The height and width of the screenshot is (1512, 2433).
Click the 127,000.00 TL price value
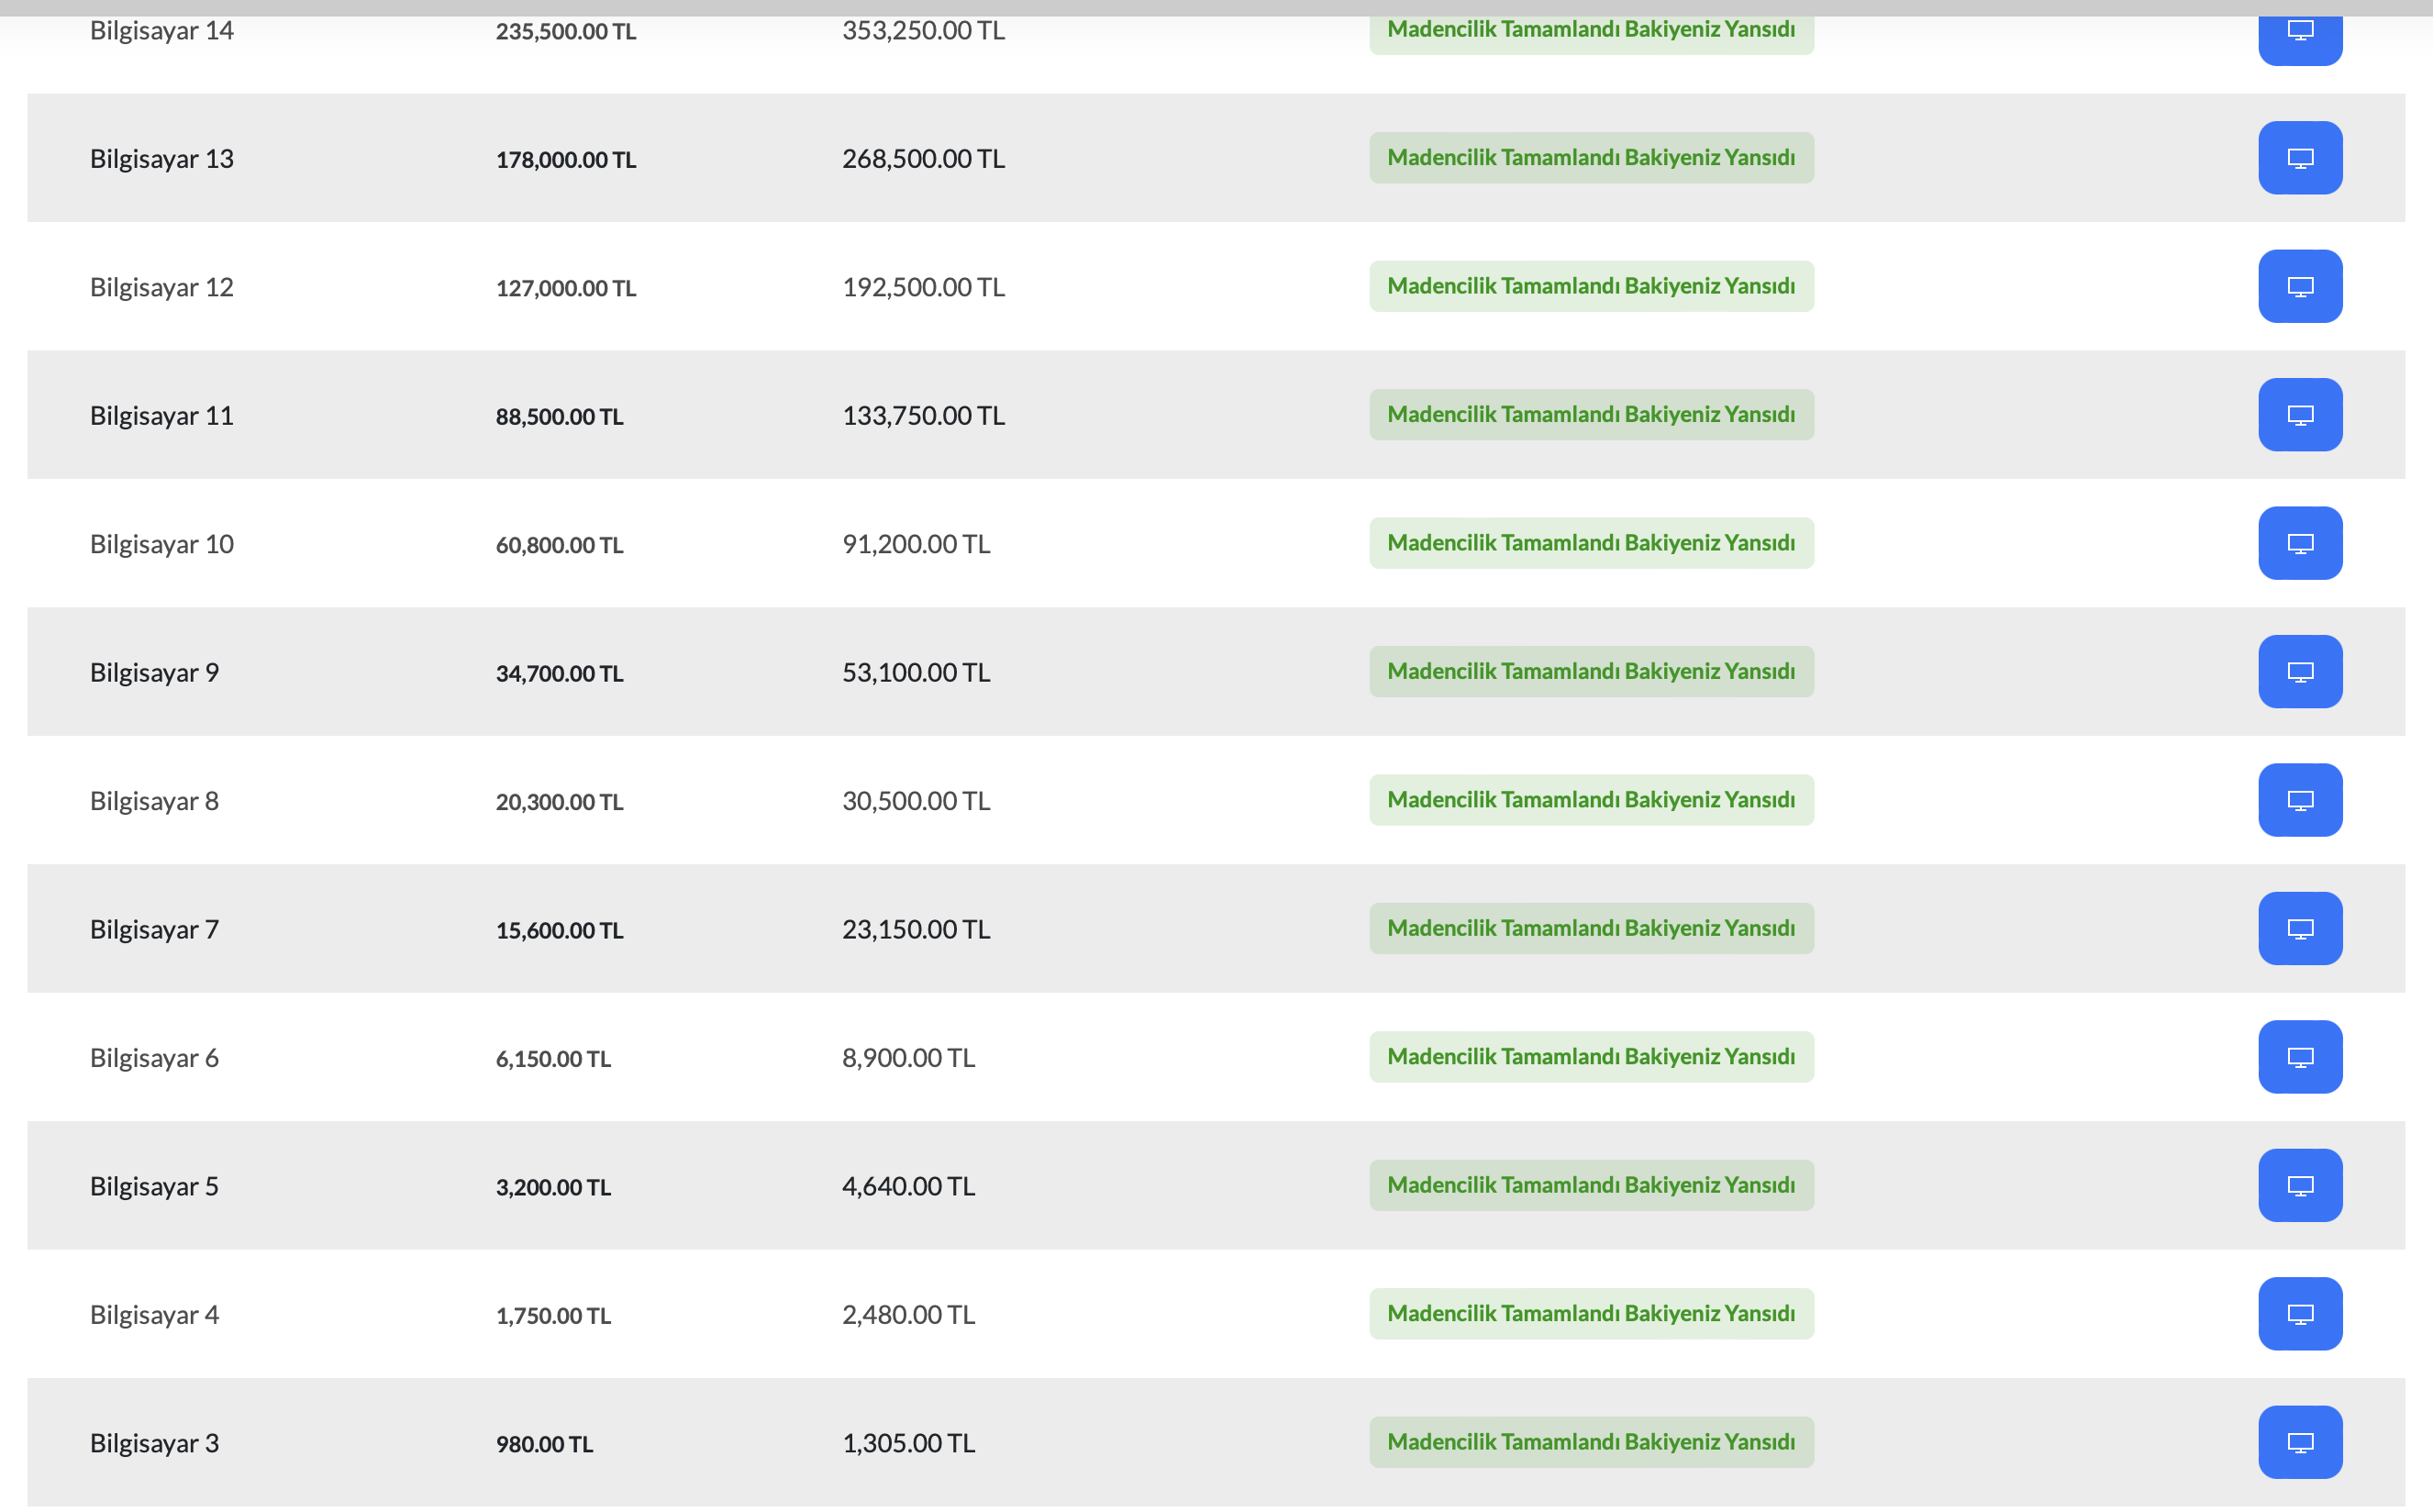[566, 288]
